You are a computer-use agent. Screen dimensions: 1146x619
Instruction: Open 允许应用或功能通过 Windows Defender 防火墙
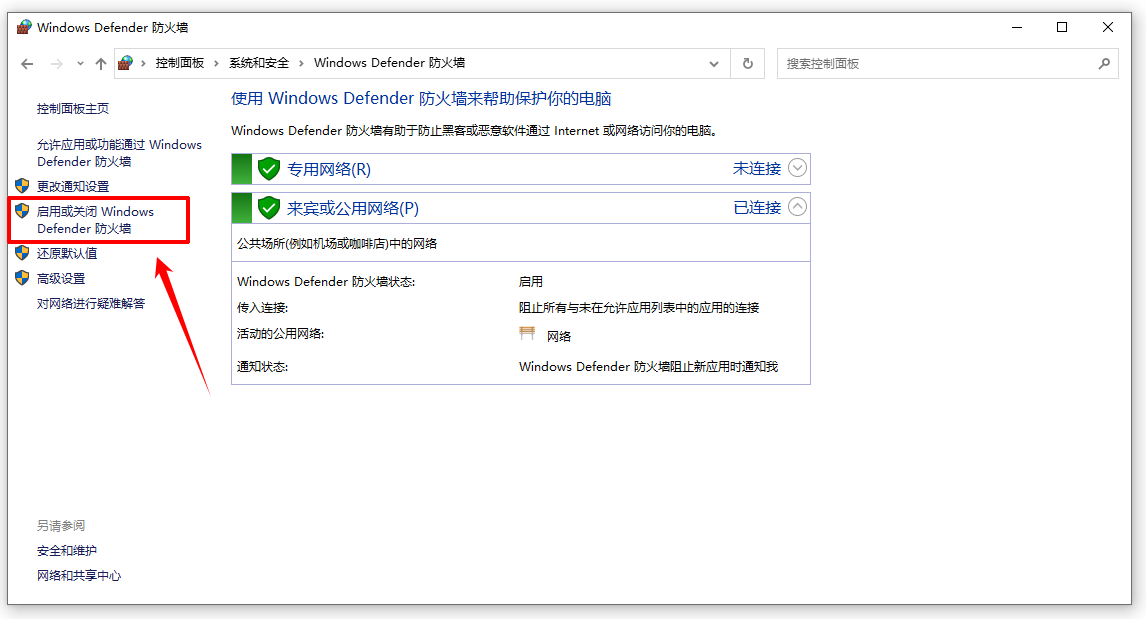(x=119, y=153)
